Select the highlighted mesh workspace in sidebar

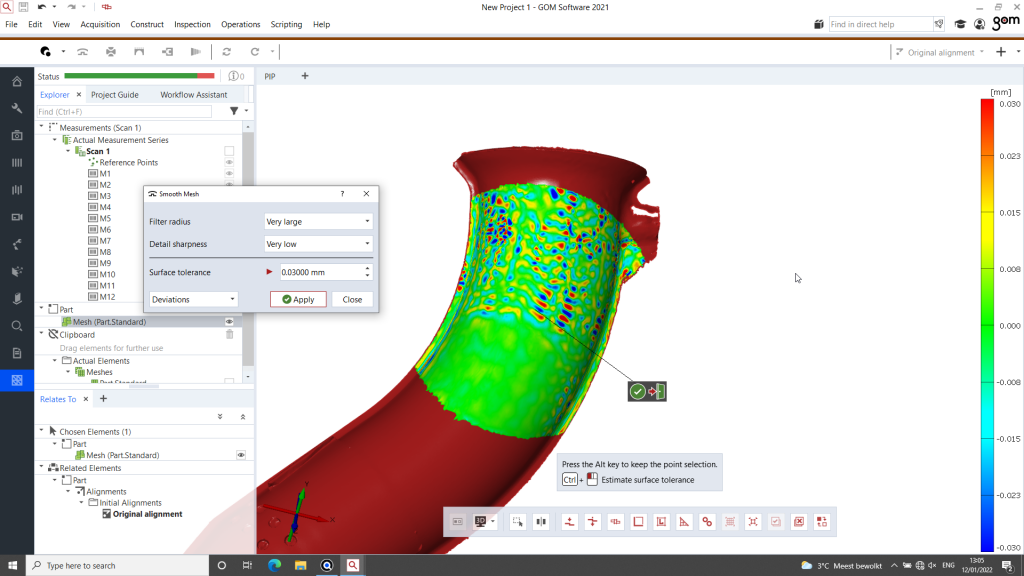coord(17,380)
